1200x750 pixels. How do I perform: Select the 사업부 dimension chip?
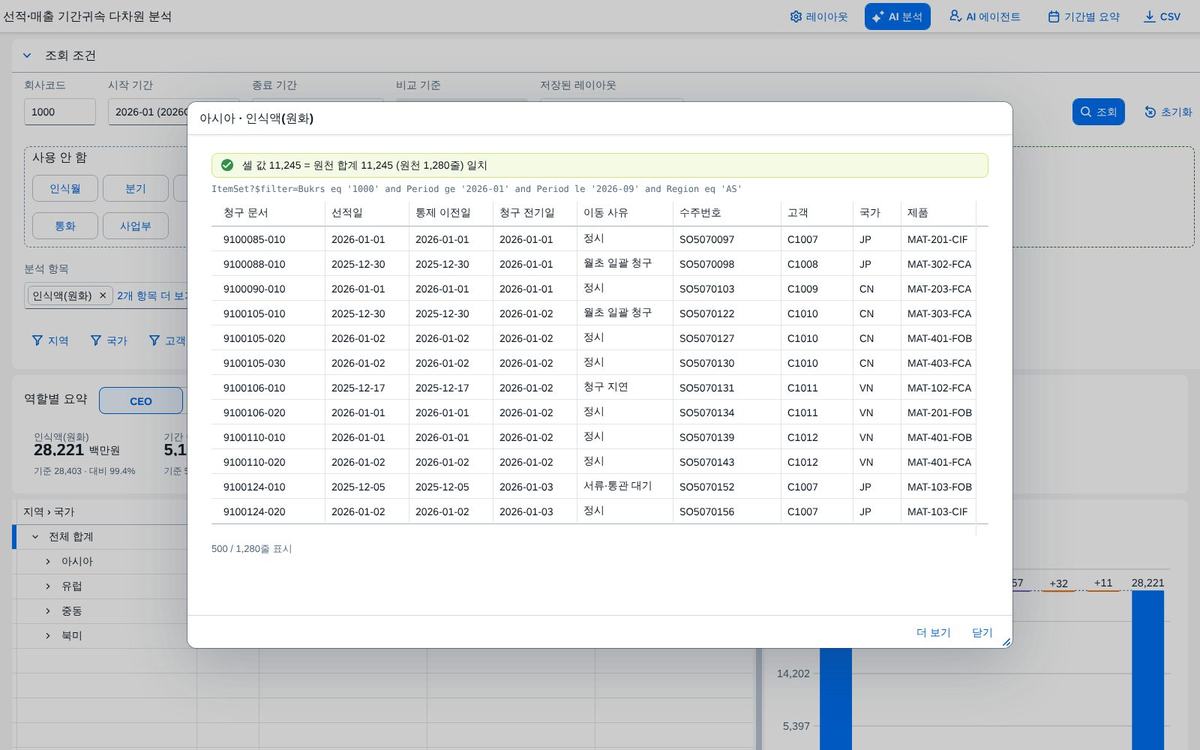(135, 226)
